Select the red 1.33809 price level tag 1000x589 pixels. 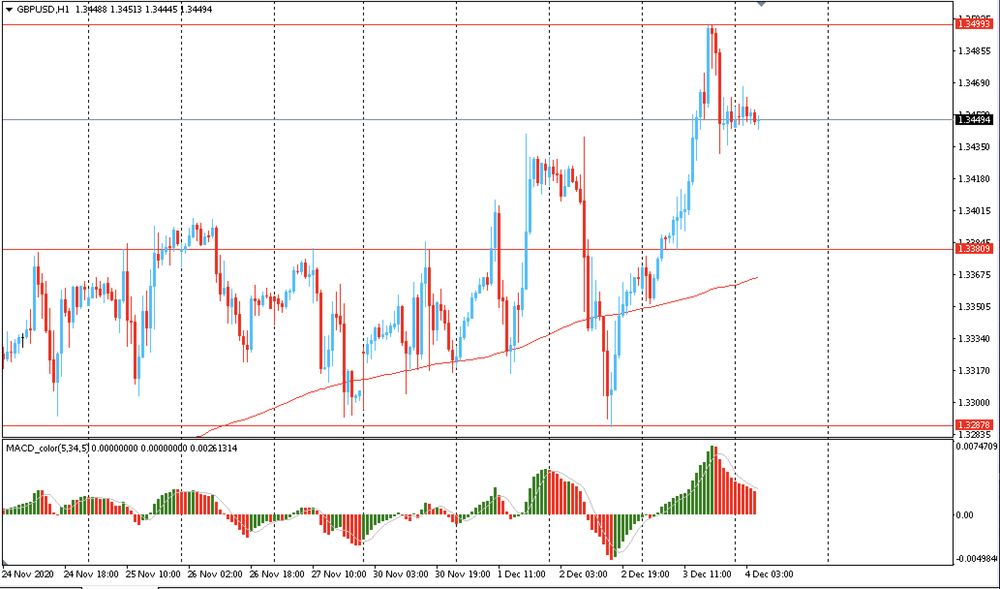coord(973,249)
